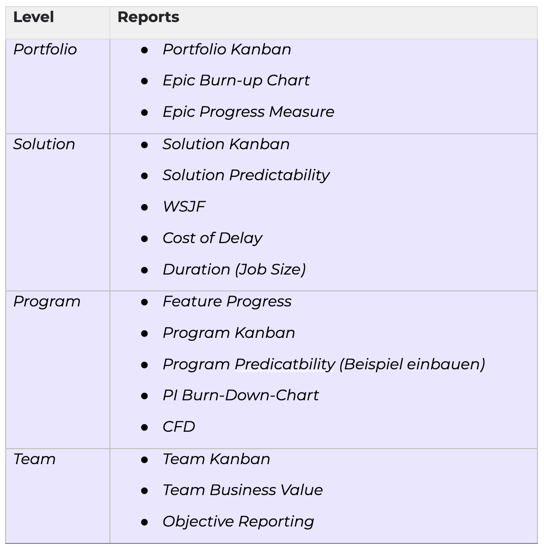Screen dimensions: 544x550
Task: Click Duration (Job Size) text
Action: pyautogui.click(x=234, y=270)
